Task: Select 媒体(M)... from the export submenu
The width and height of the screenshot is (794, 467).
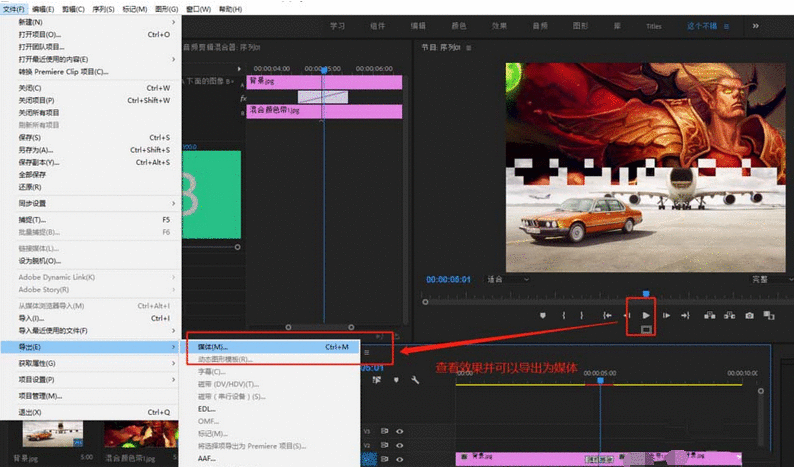Action: pos(214,347)
